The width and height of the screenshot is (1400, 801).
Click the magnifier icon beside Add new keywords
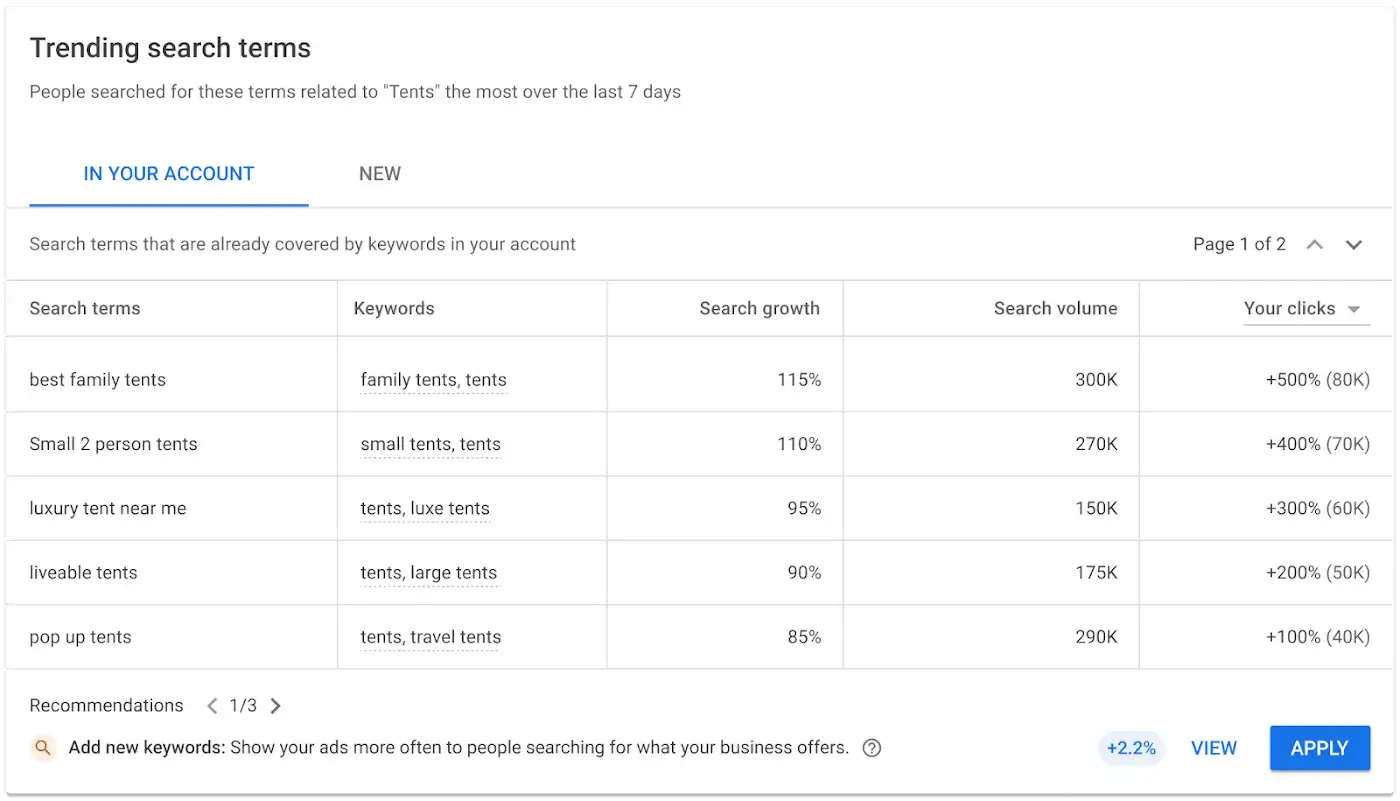coord(41,748)
